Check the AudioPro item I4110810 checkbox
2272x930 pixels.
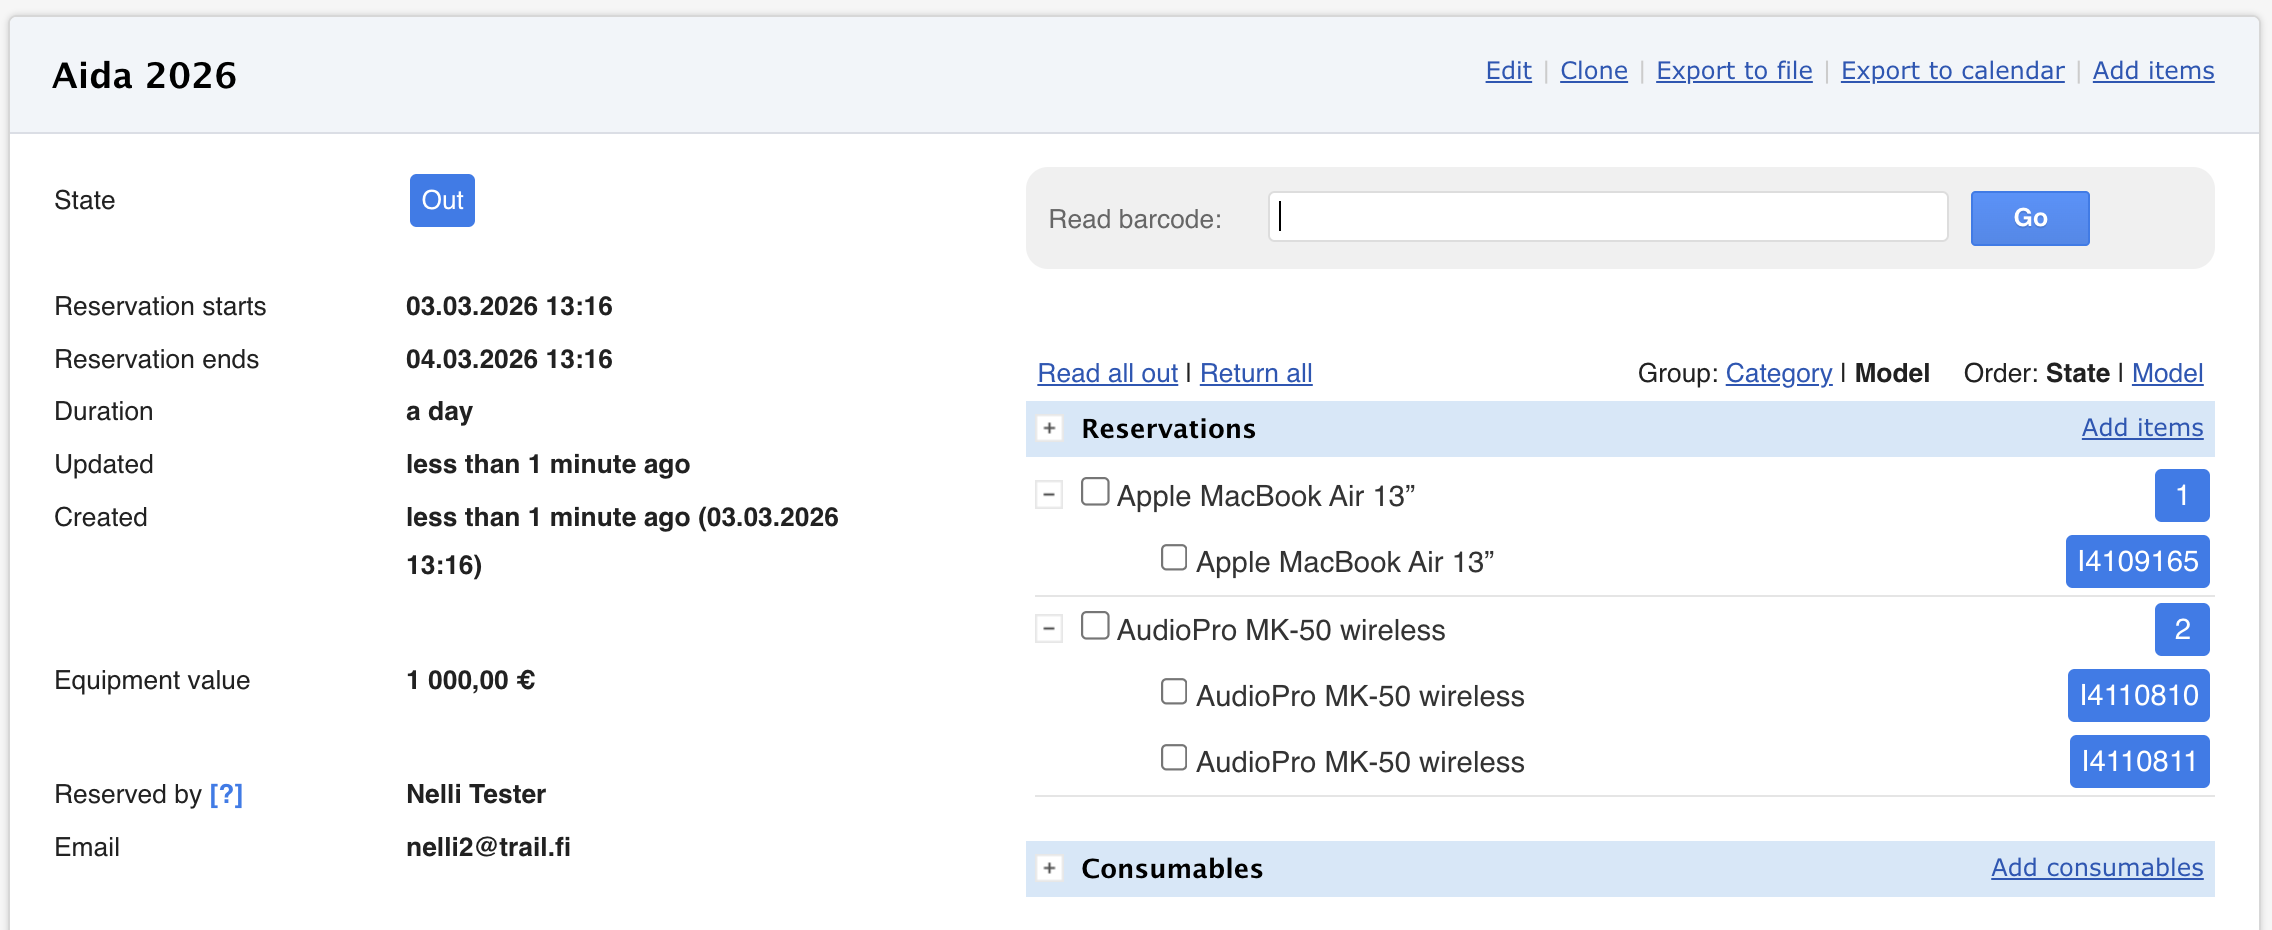pos(1174,692)
